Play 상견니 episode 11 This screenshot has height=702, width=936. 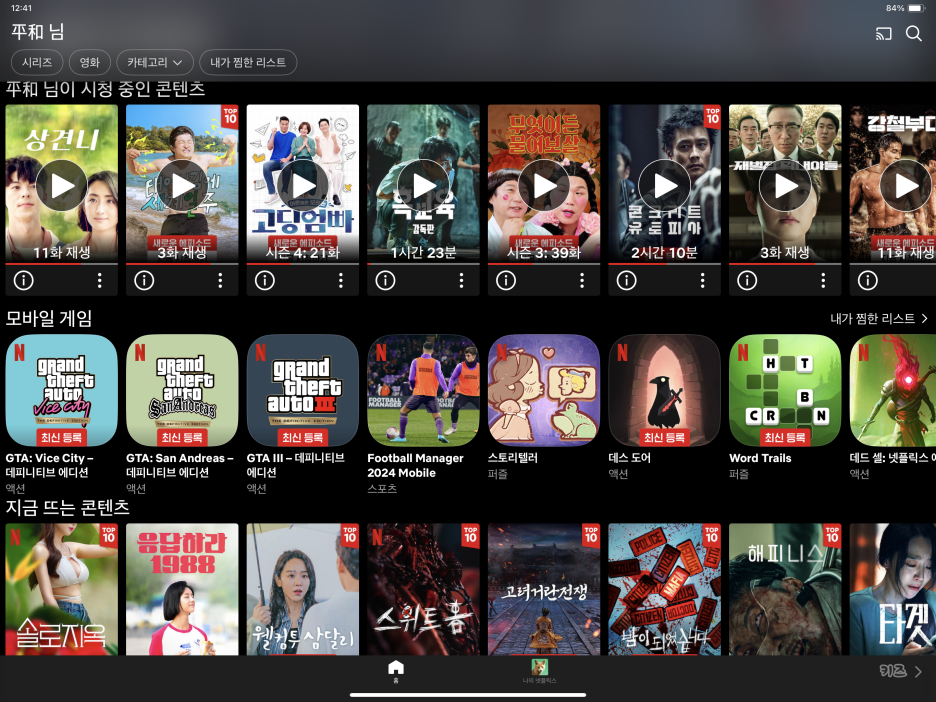click(61, 186)
